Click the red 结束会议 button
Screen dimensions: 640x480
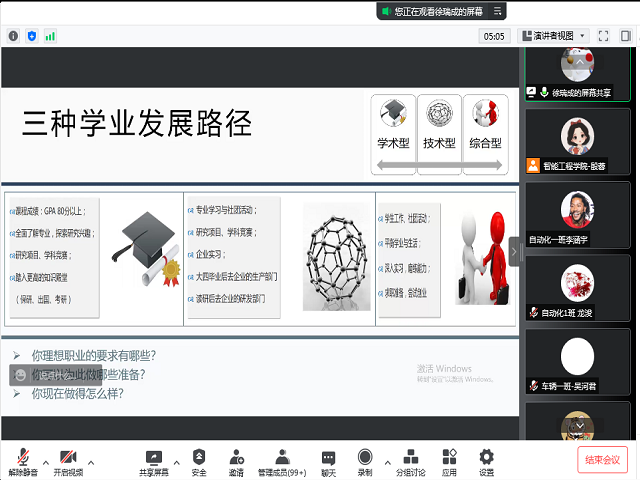tap(602, 460)
